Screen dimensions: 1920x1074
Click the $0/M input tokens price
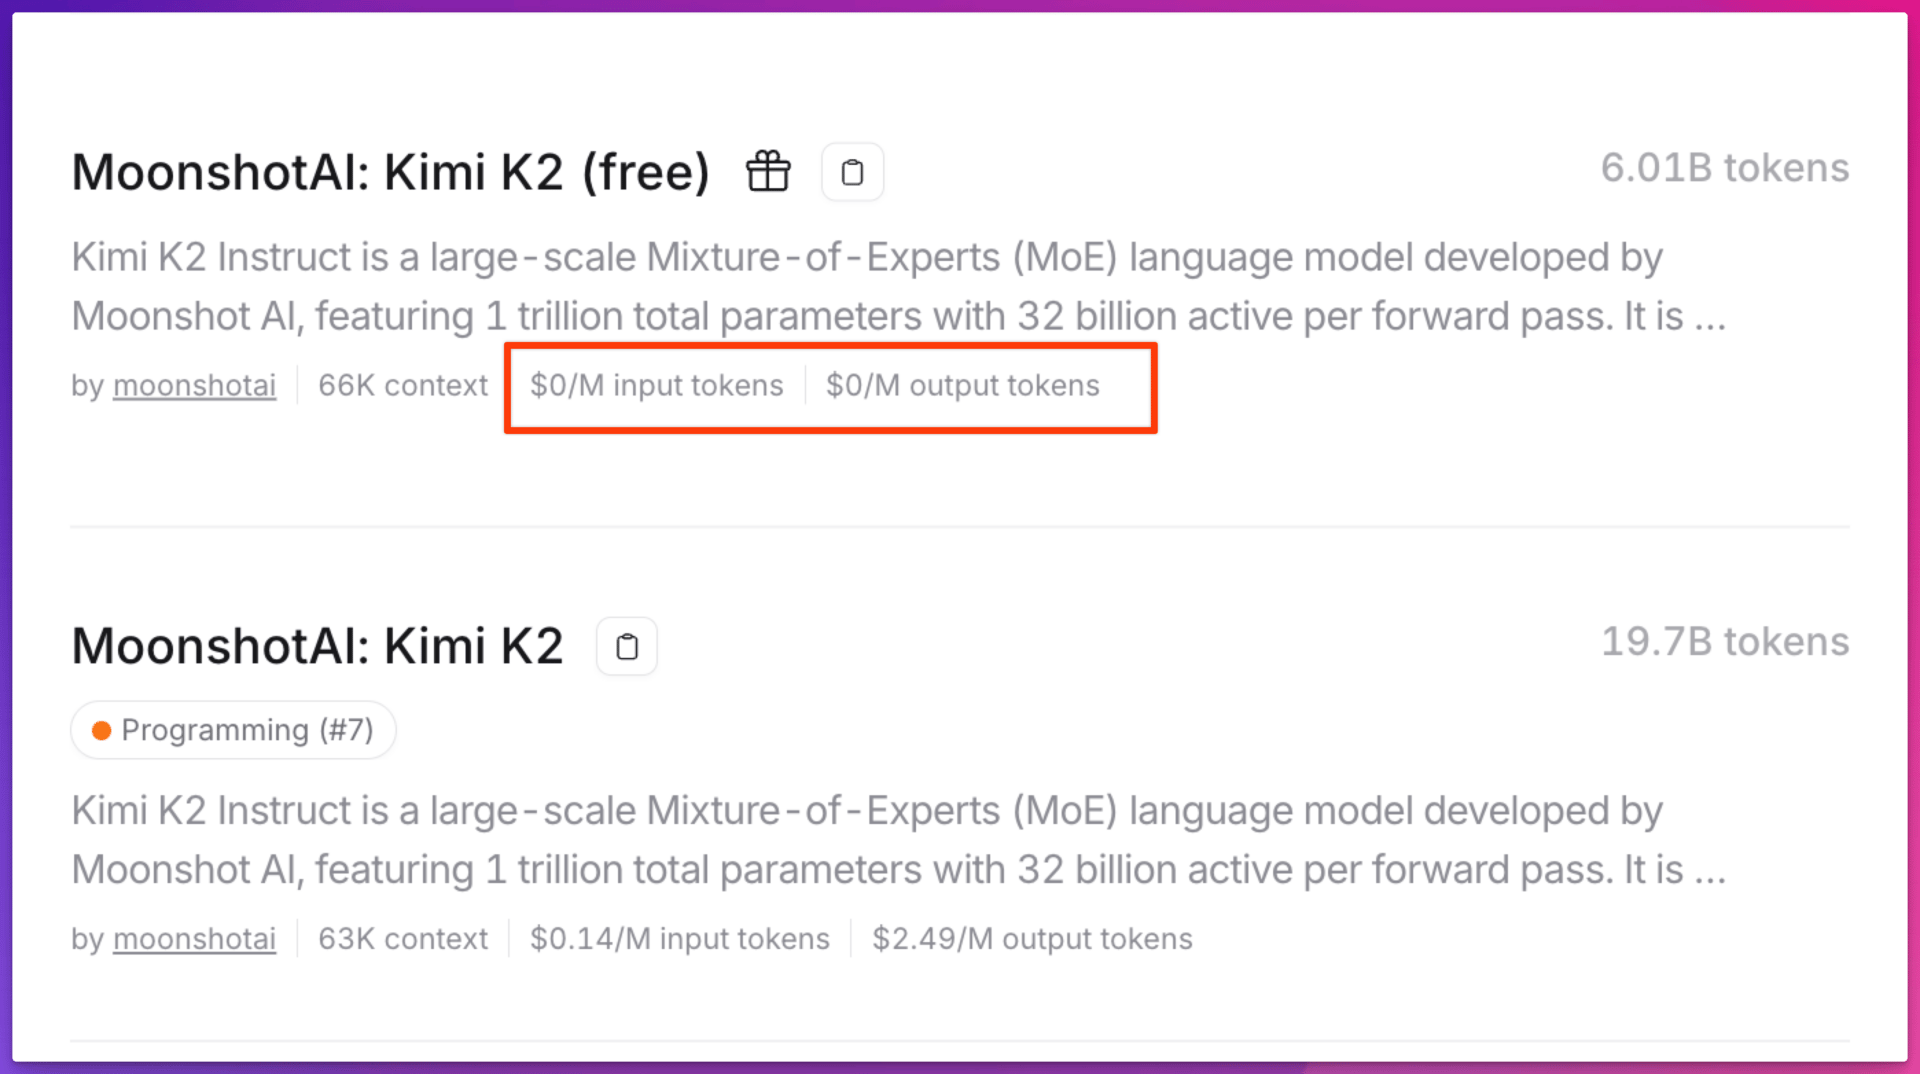pos(657,385)
